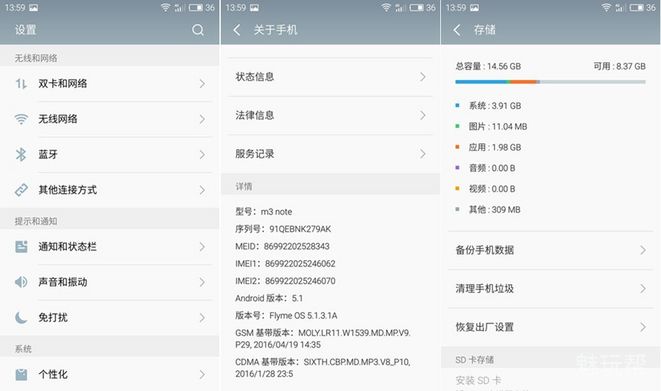This screenshot has width=661, height=391.
Task: Expand the 双卡和网络 row chevron
Action: click(x=202, y=83)
